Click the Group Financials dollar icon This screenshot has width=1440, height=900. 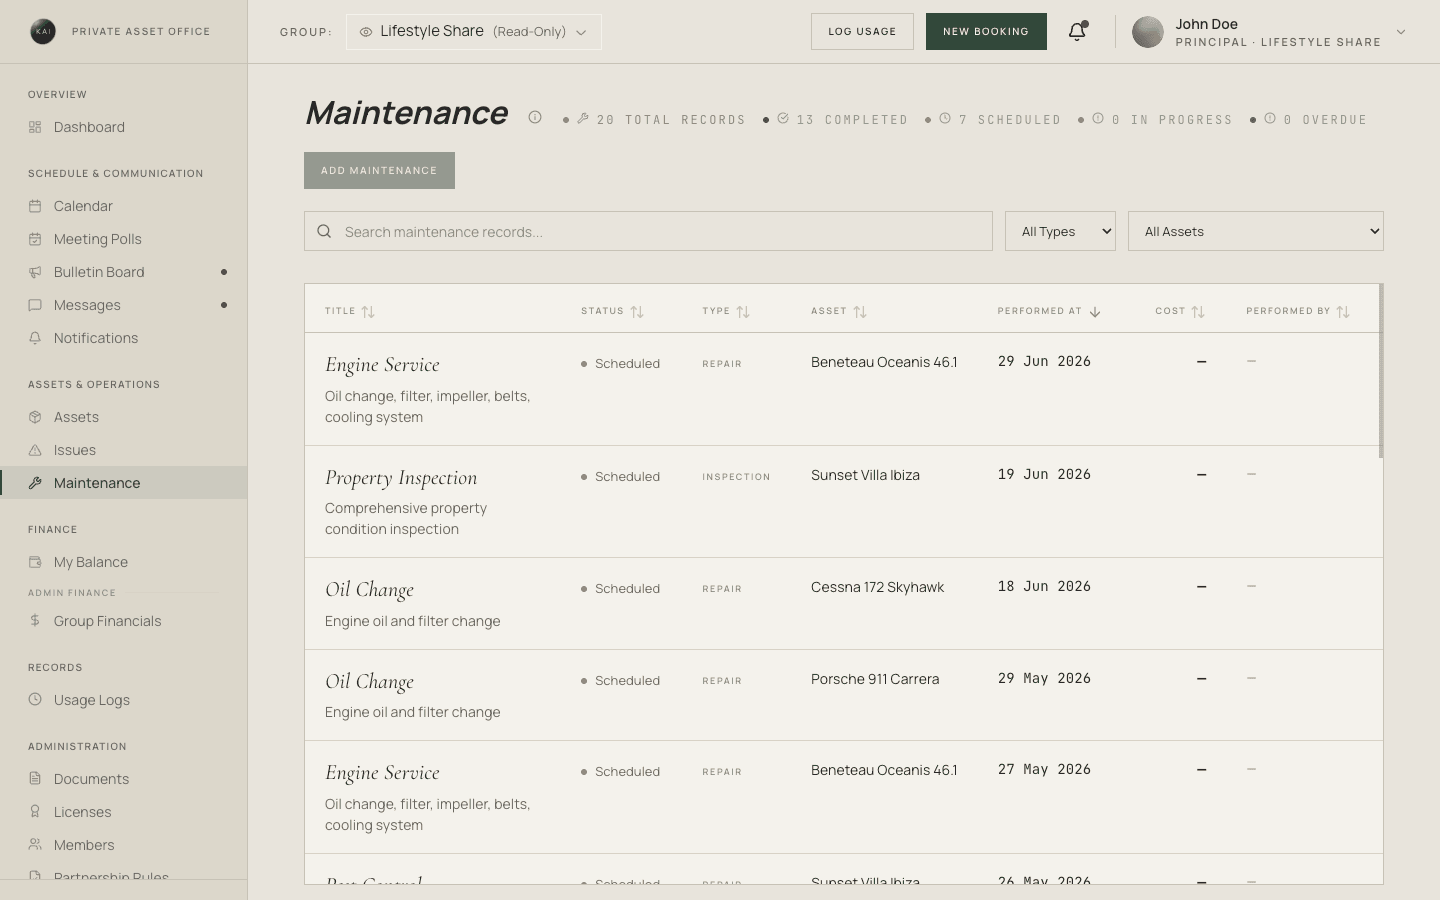[35, 621]
